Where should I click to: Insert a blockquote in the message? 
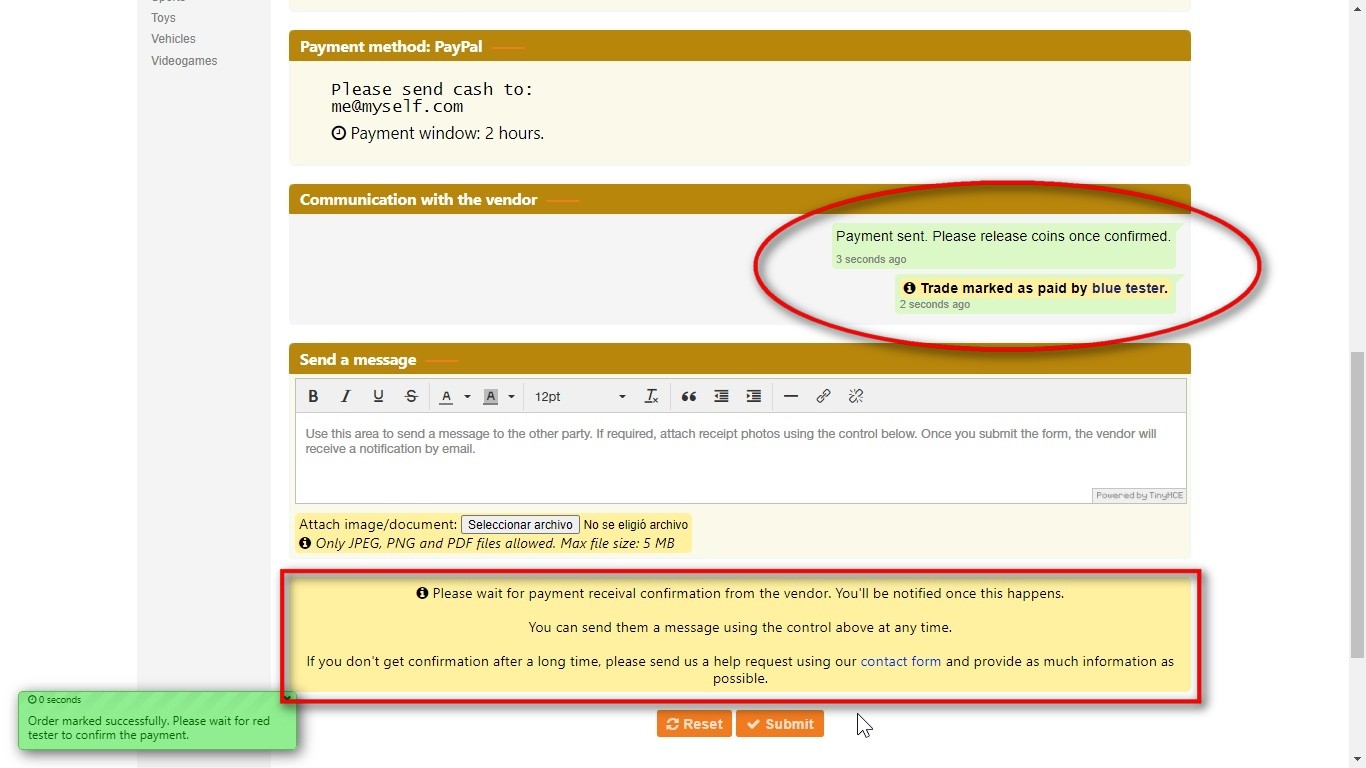[689, 396]
